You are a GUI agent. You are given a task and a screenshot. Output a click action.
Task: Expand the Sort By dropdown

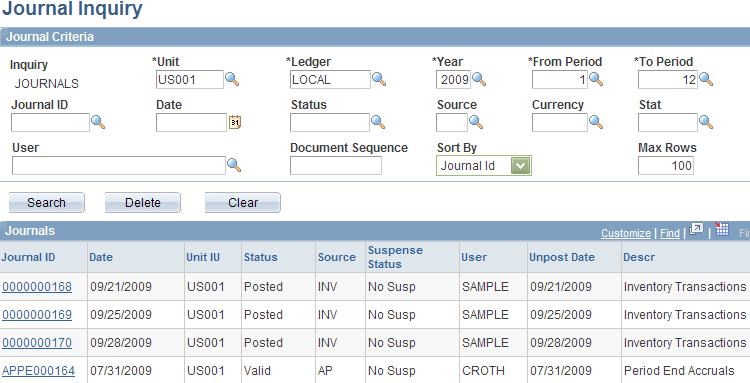coord(520,166)
